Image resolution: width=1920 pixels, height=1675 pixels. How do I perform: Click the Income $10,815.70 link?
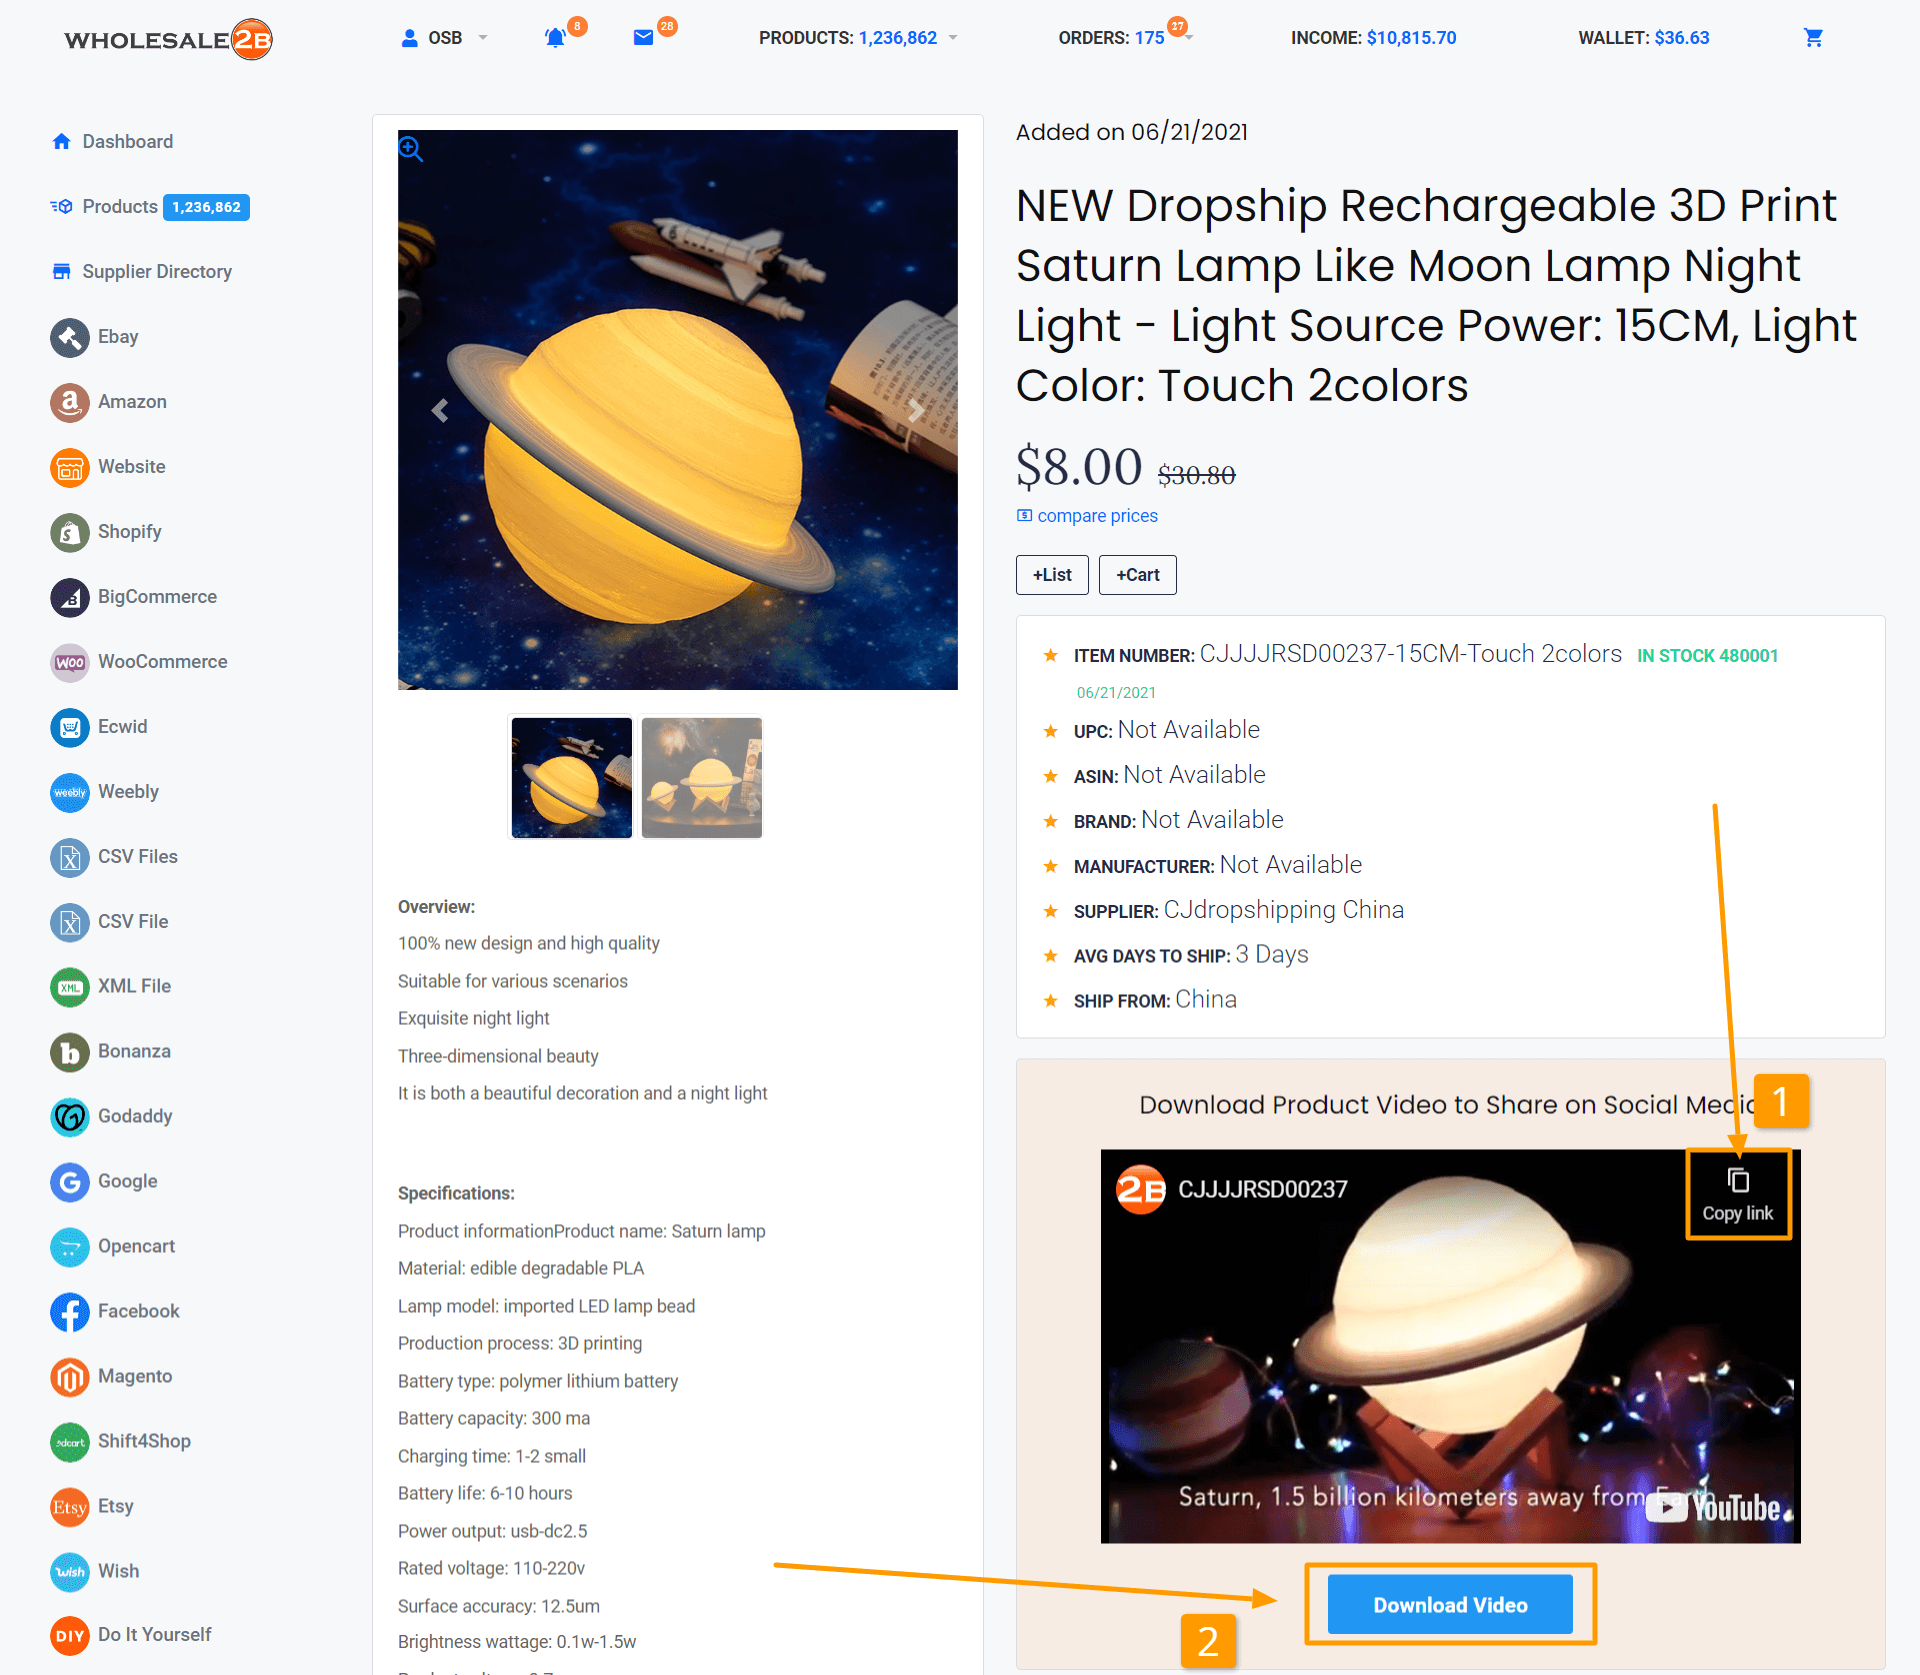1373,38
